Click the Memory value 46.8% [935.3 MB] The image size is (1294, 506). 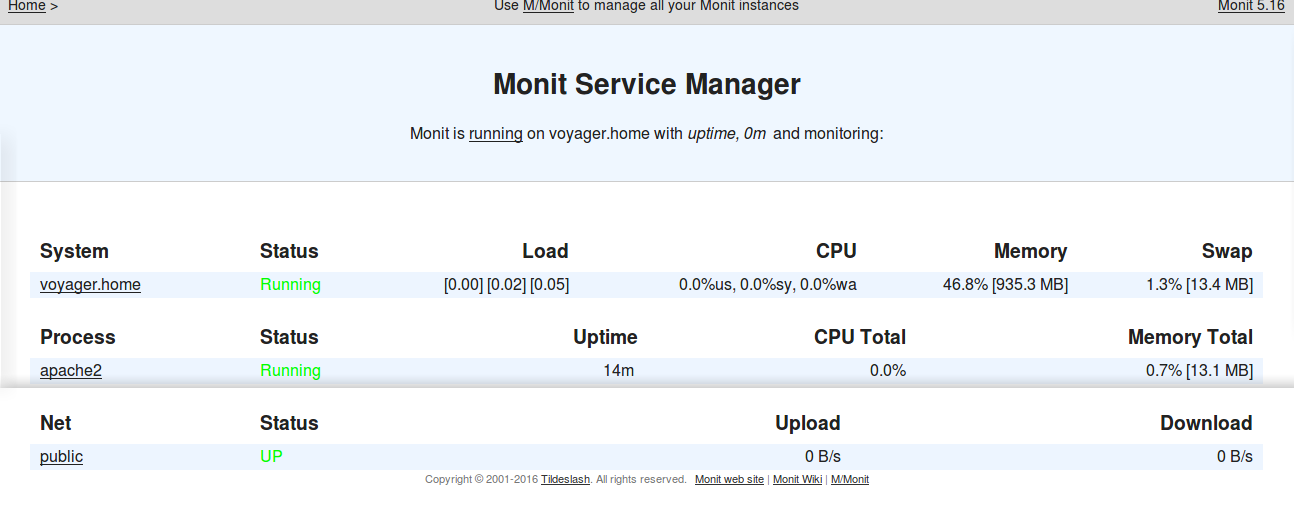pos(1005,284)
